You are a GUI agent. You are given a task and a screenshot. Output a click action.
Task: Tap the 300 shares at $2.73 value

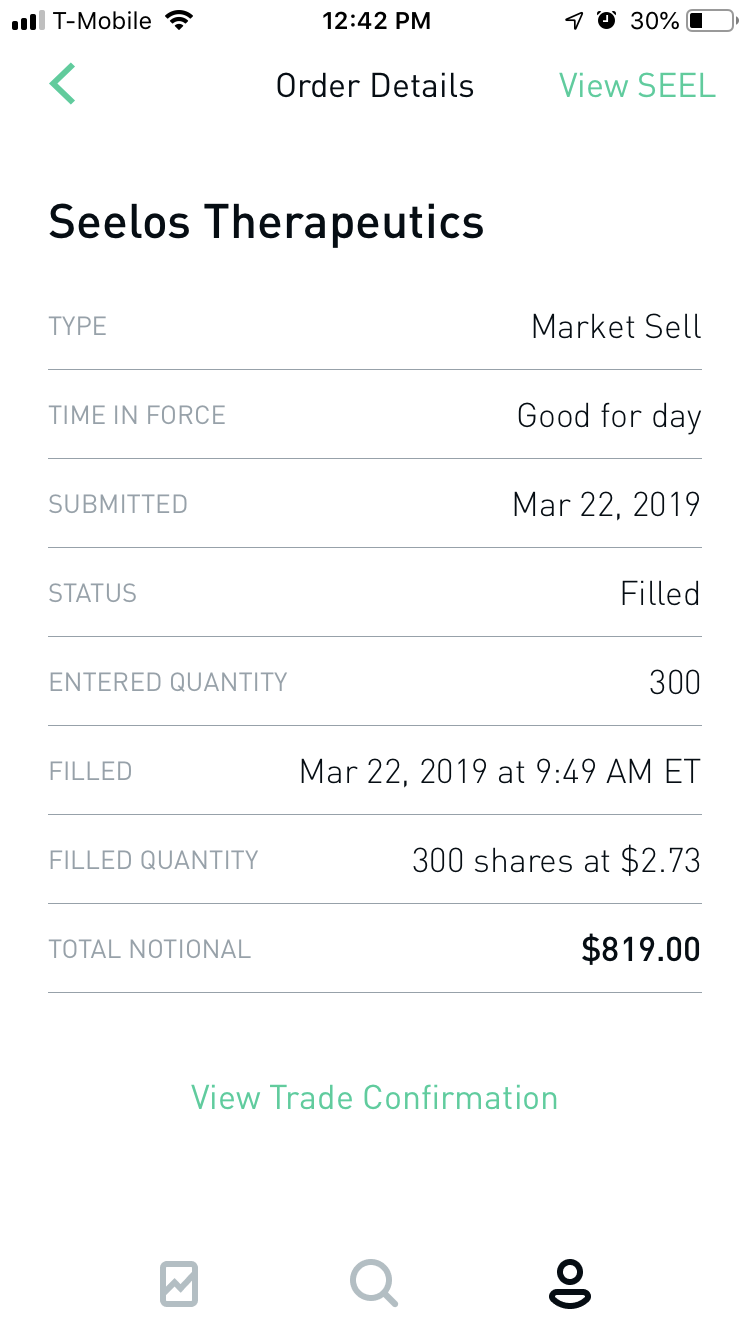[x=556, y=860]
